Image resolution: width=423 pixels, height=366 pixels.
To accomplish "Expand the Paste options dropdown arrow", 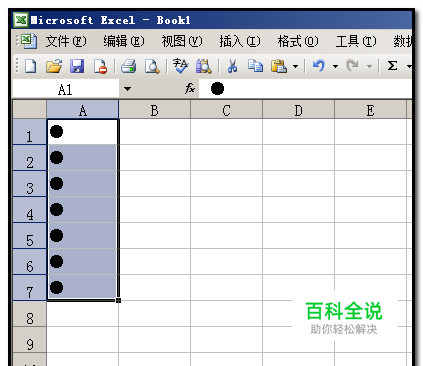I will point(295,66).
